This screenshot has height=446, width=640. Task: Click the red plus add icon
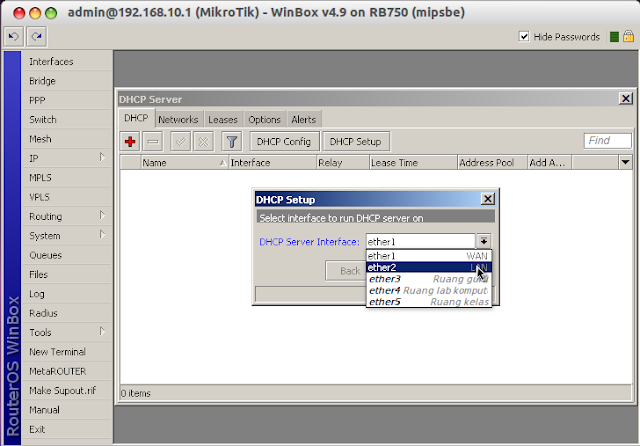click(130, 142)
